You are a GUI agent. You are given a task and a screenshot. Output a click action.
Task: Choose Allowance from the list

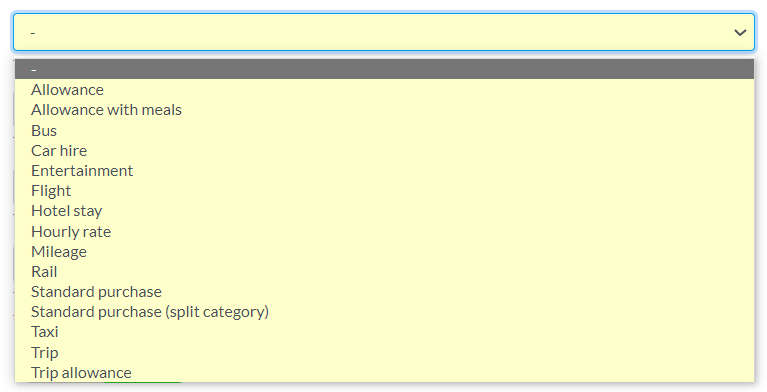384,90
